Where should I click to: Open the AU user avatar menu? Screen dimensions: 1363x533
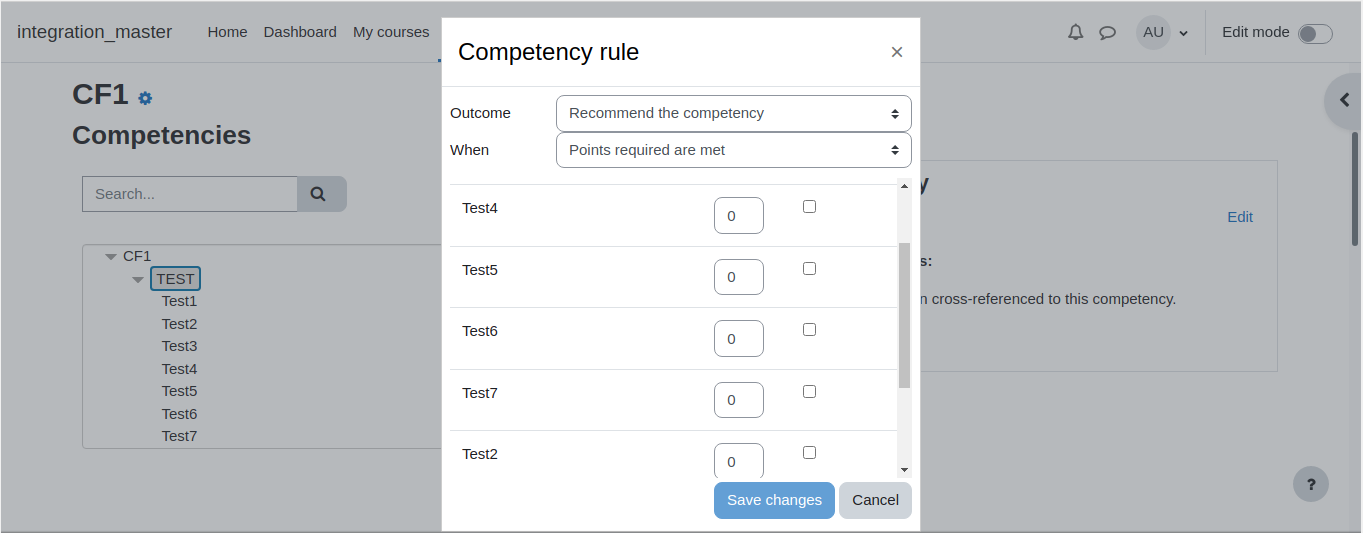(x=1162, y=32)
